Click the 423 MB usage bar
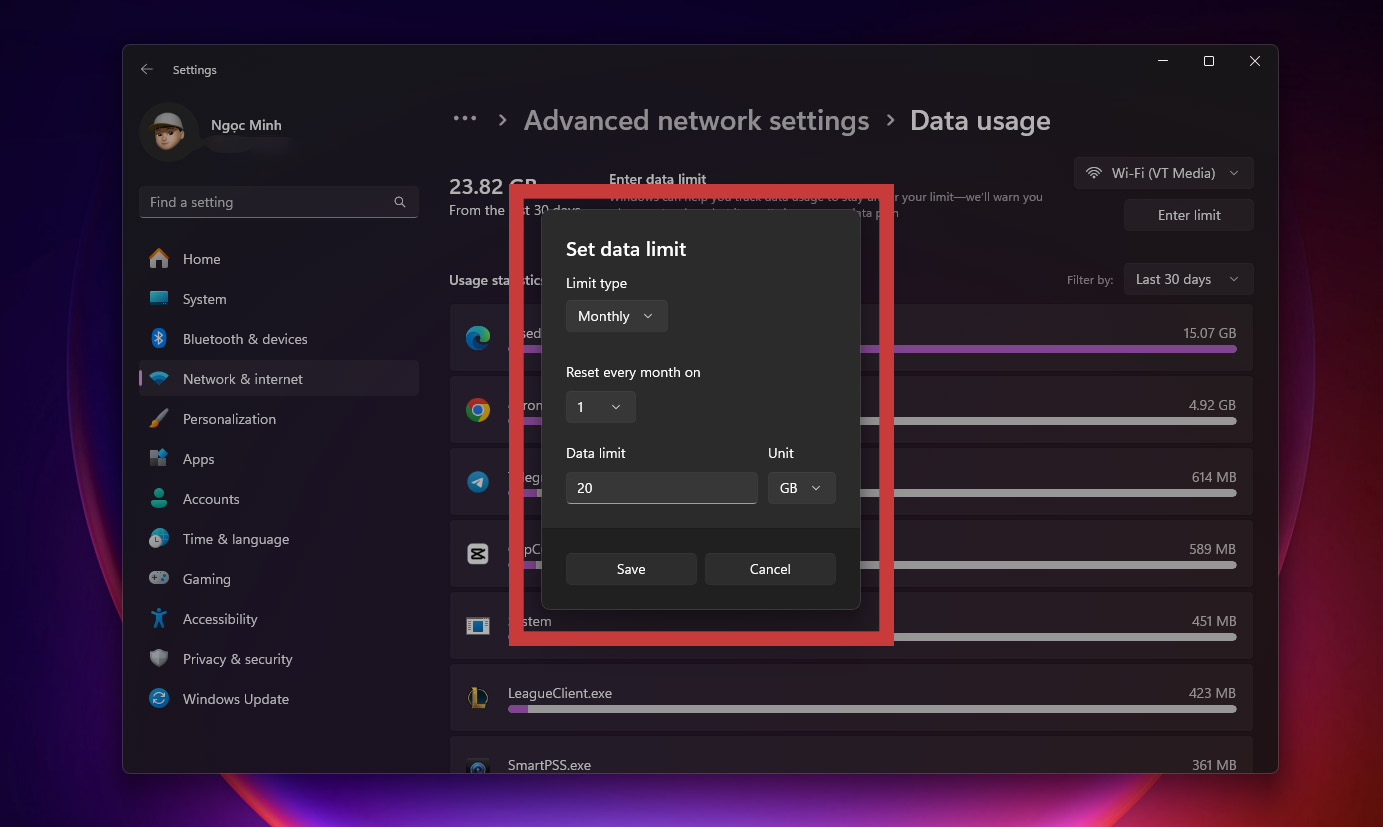 (x=872, y=709)
